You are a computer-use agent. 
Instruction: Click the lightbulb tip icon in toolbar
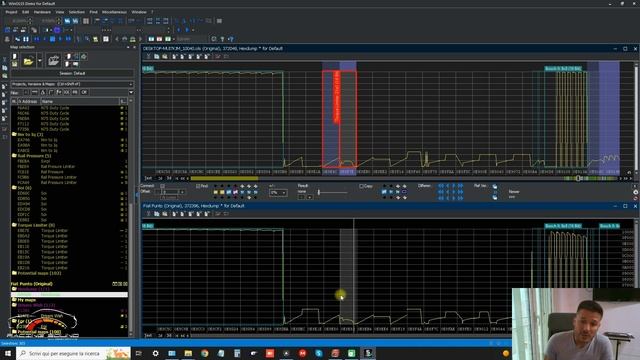coord(222,39)
